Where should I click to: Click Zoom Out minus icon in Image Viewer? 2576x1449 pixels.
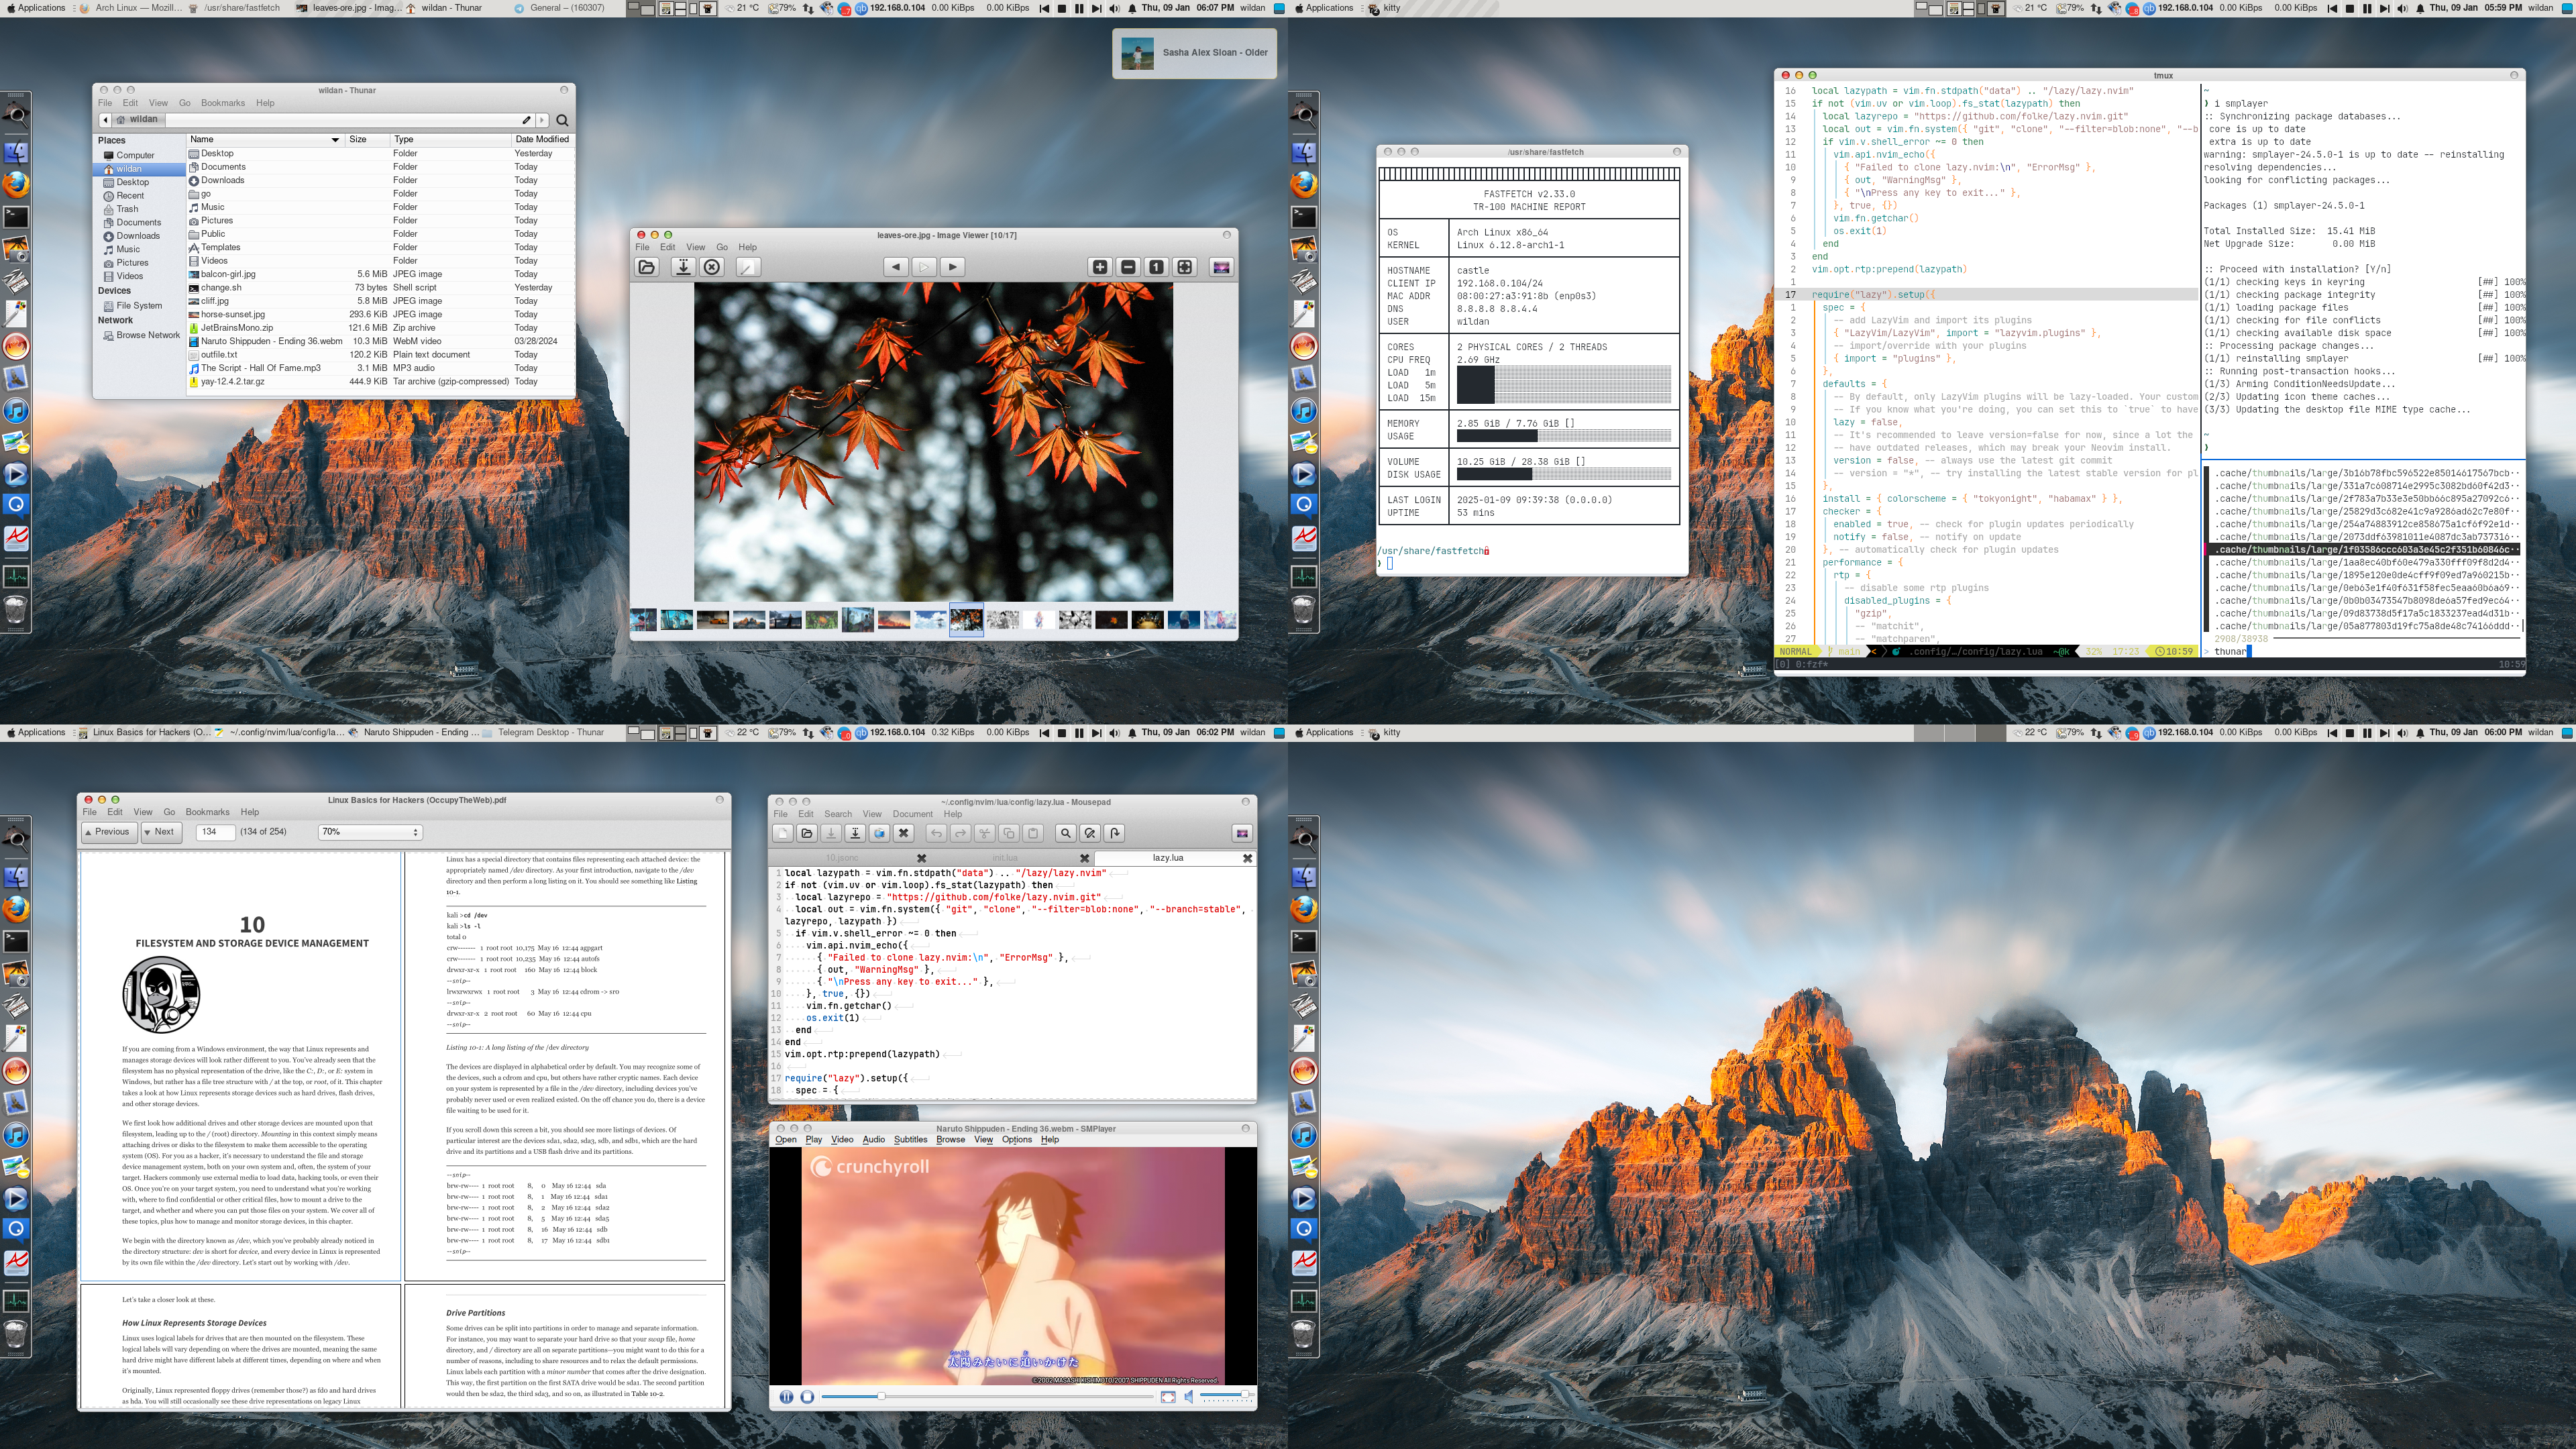pyautogui.click(x=1128, y=267)
